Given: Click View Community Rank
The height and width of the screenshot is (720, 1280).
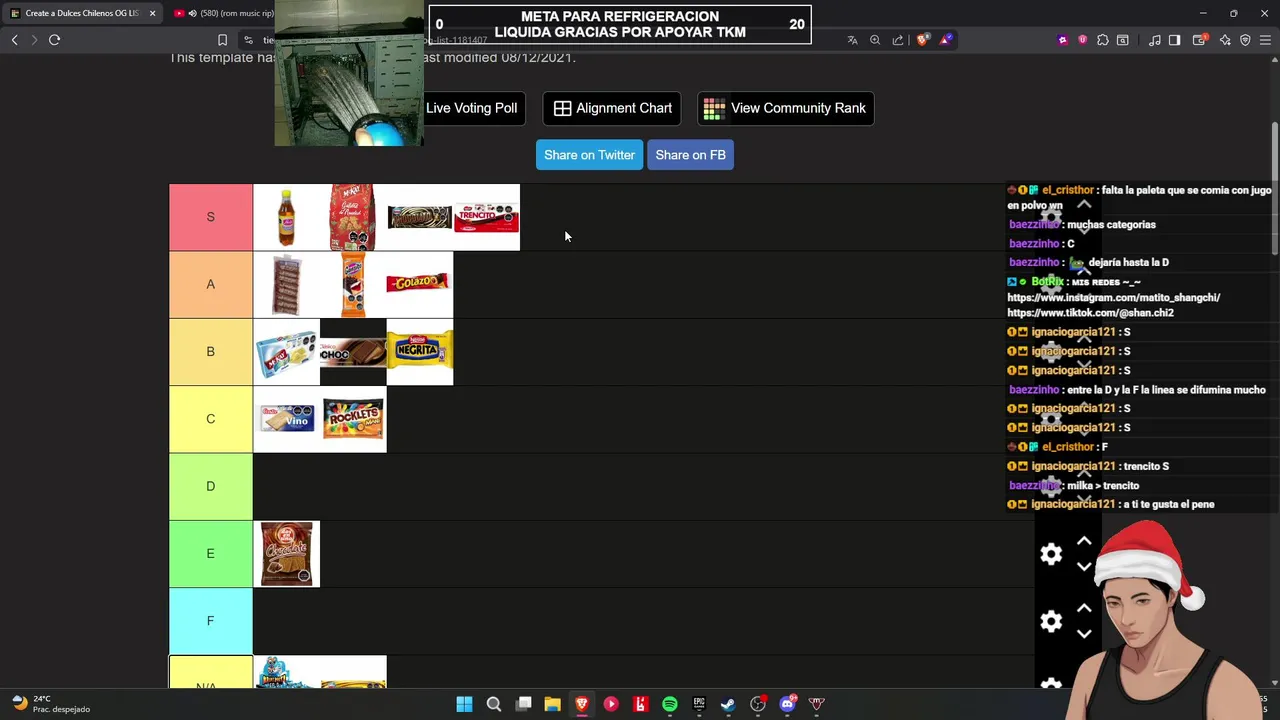Looking at the screenshot, I should [x=785, y=108].
